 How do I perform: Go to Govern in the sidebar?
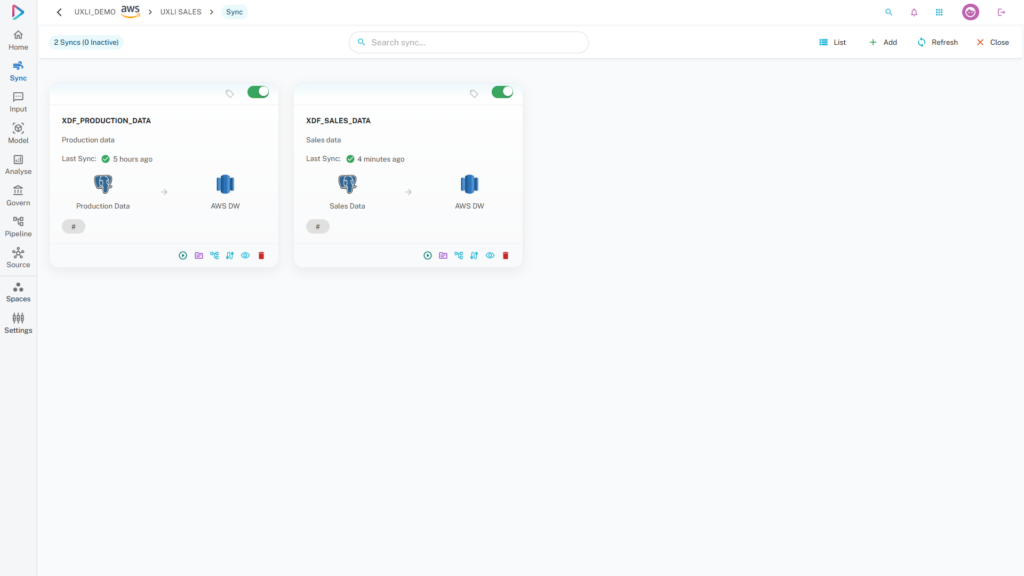point(18,195)
